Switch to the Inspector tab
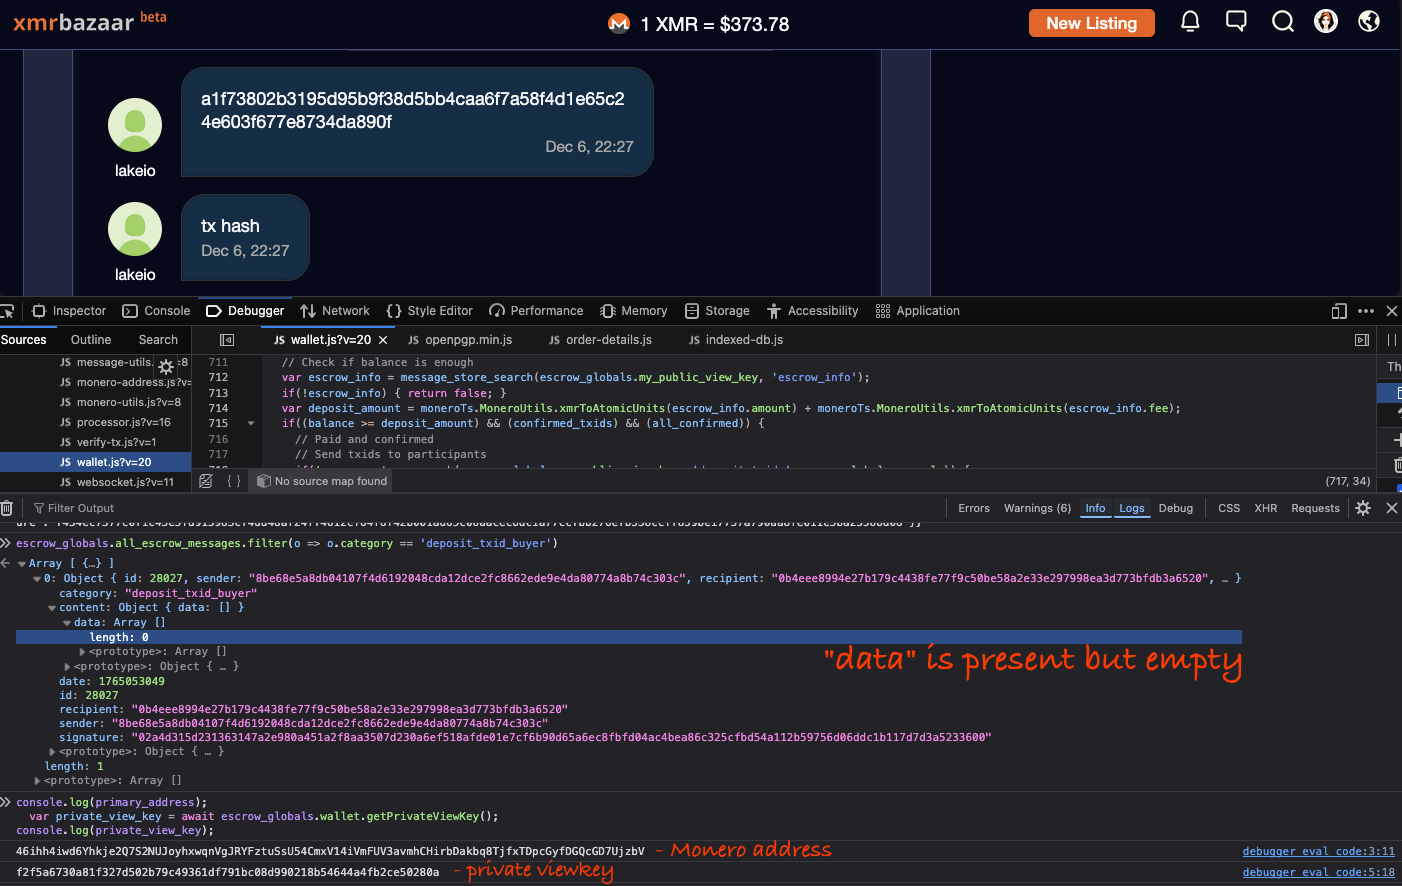Image resolution: width=1402 pixels, height=886 pixels. (69, 311)
